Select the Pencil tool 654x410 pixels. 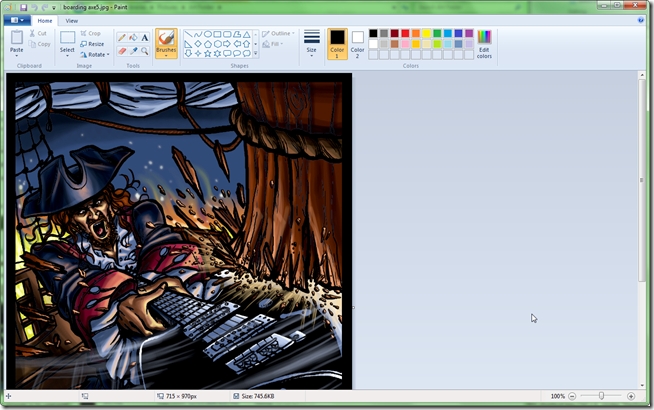(x=121, y=38)
